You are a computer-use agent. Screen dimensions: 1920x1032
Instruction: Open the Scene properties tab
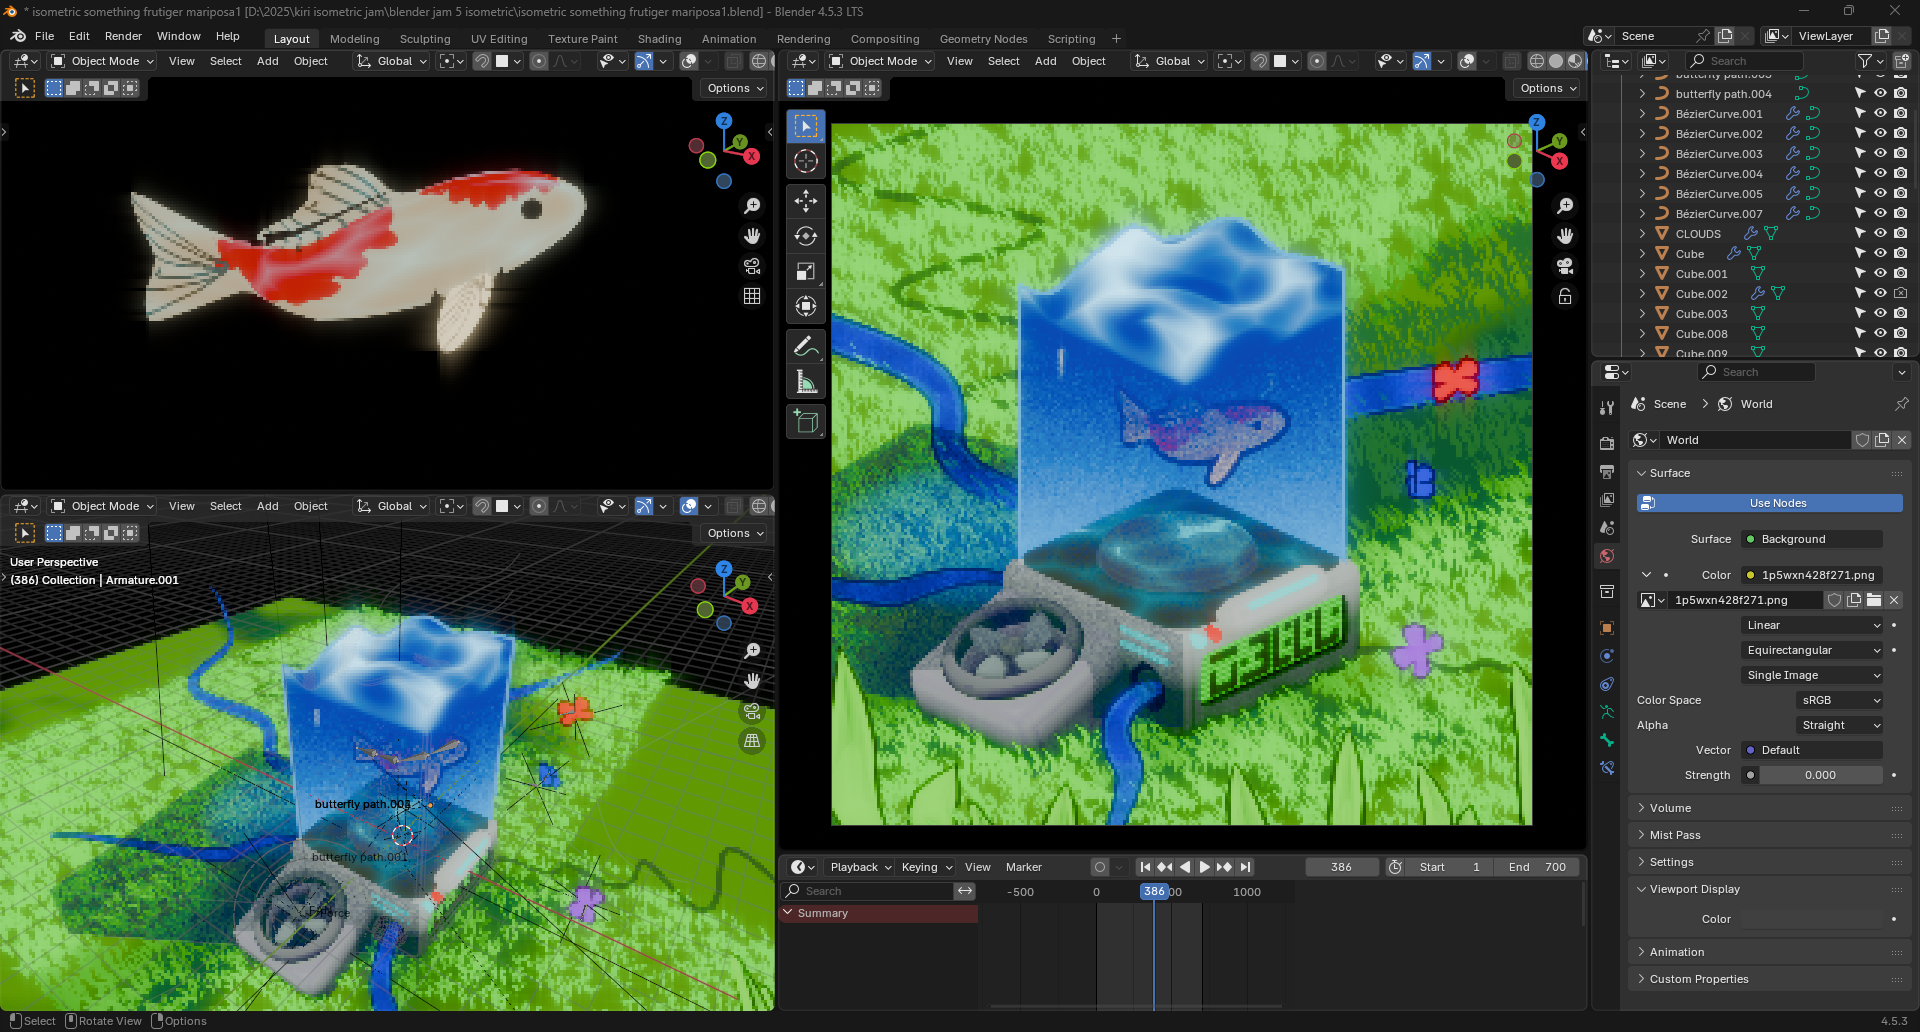tap(1607, 527)
